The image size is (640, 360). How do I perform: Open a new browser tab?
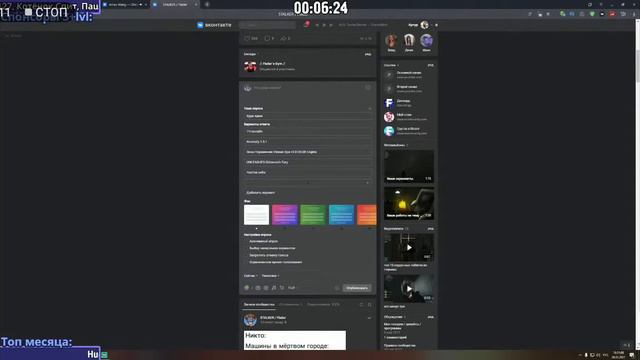[x=207, y=4]
